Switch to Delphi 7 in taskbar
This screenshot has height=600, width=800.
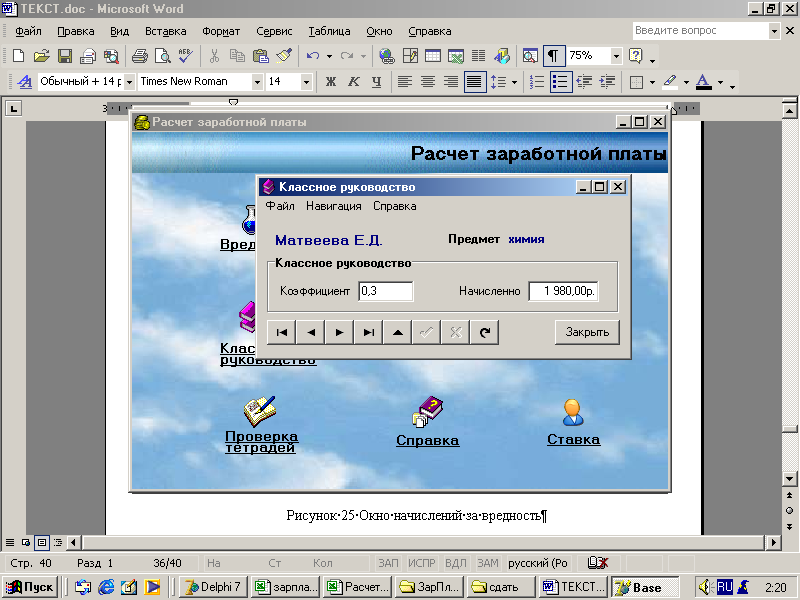[213, 587]
